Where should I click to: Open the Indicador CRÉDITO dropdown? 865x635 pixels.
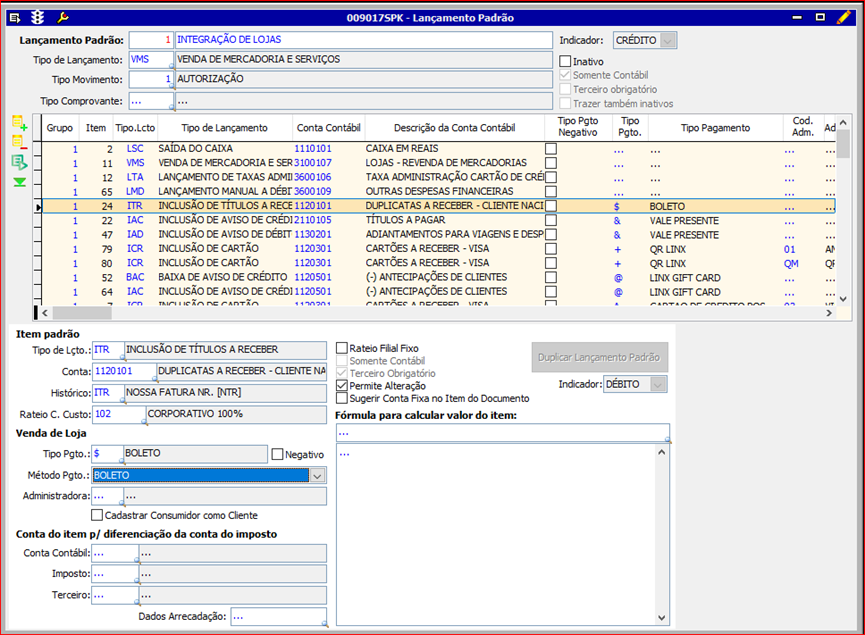[x=668, y=40]
